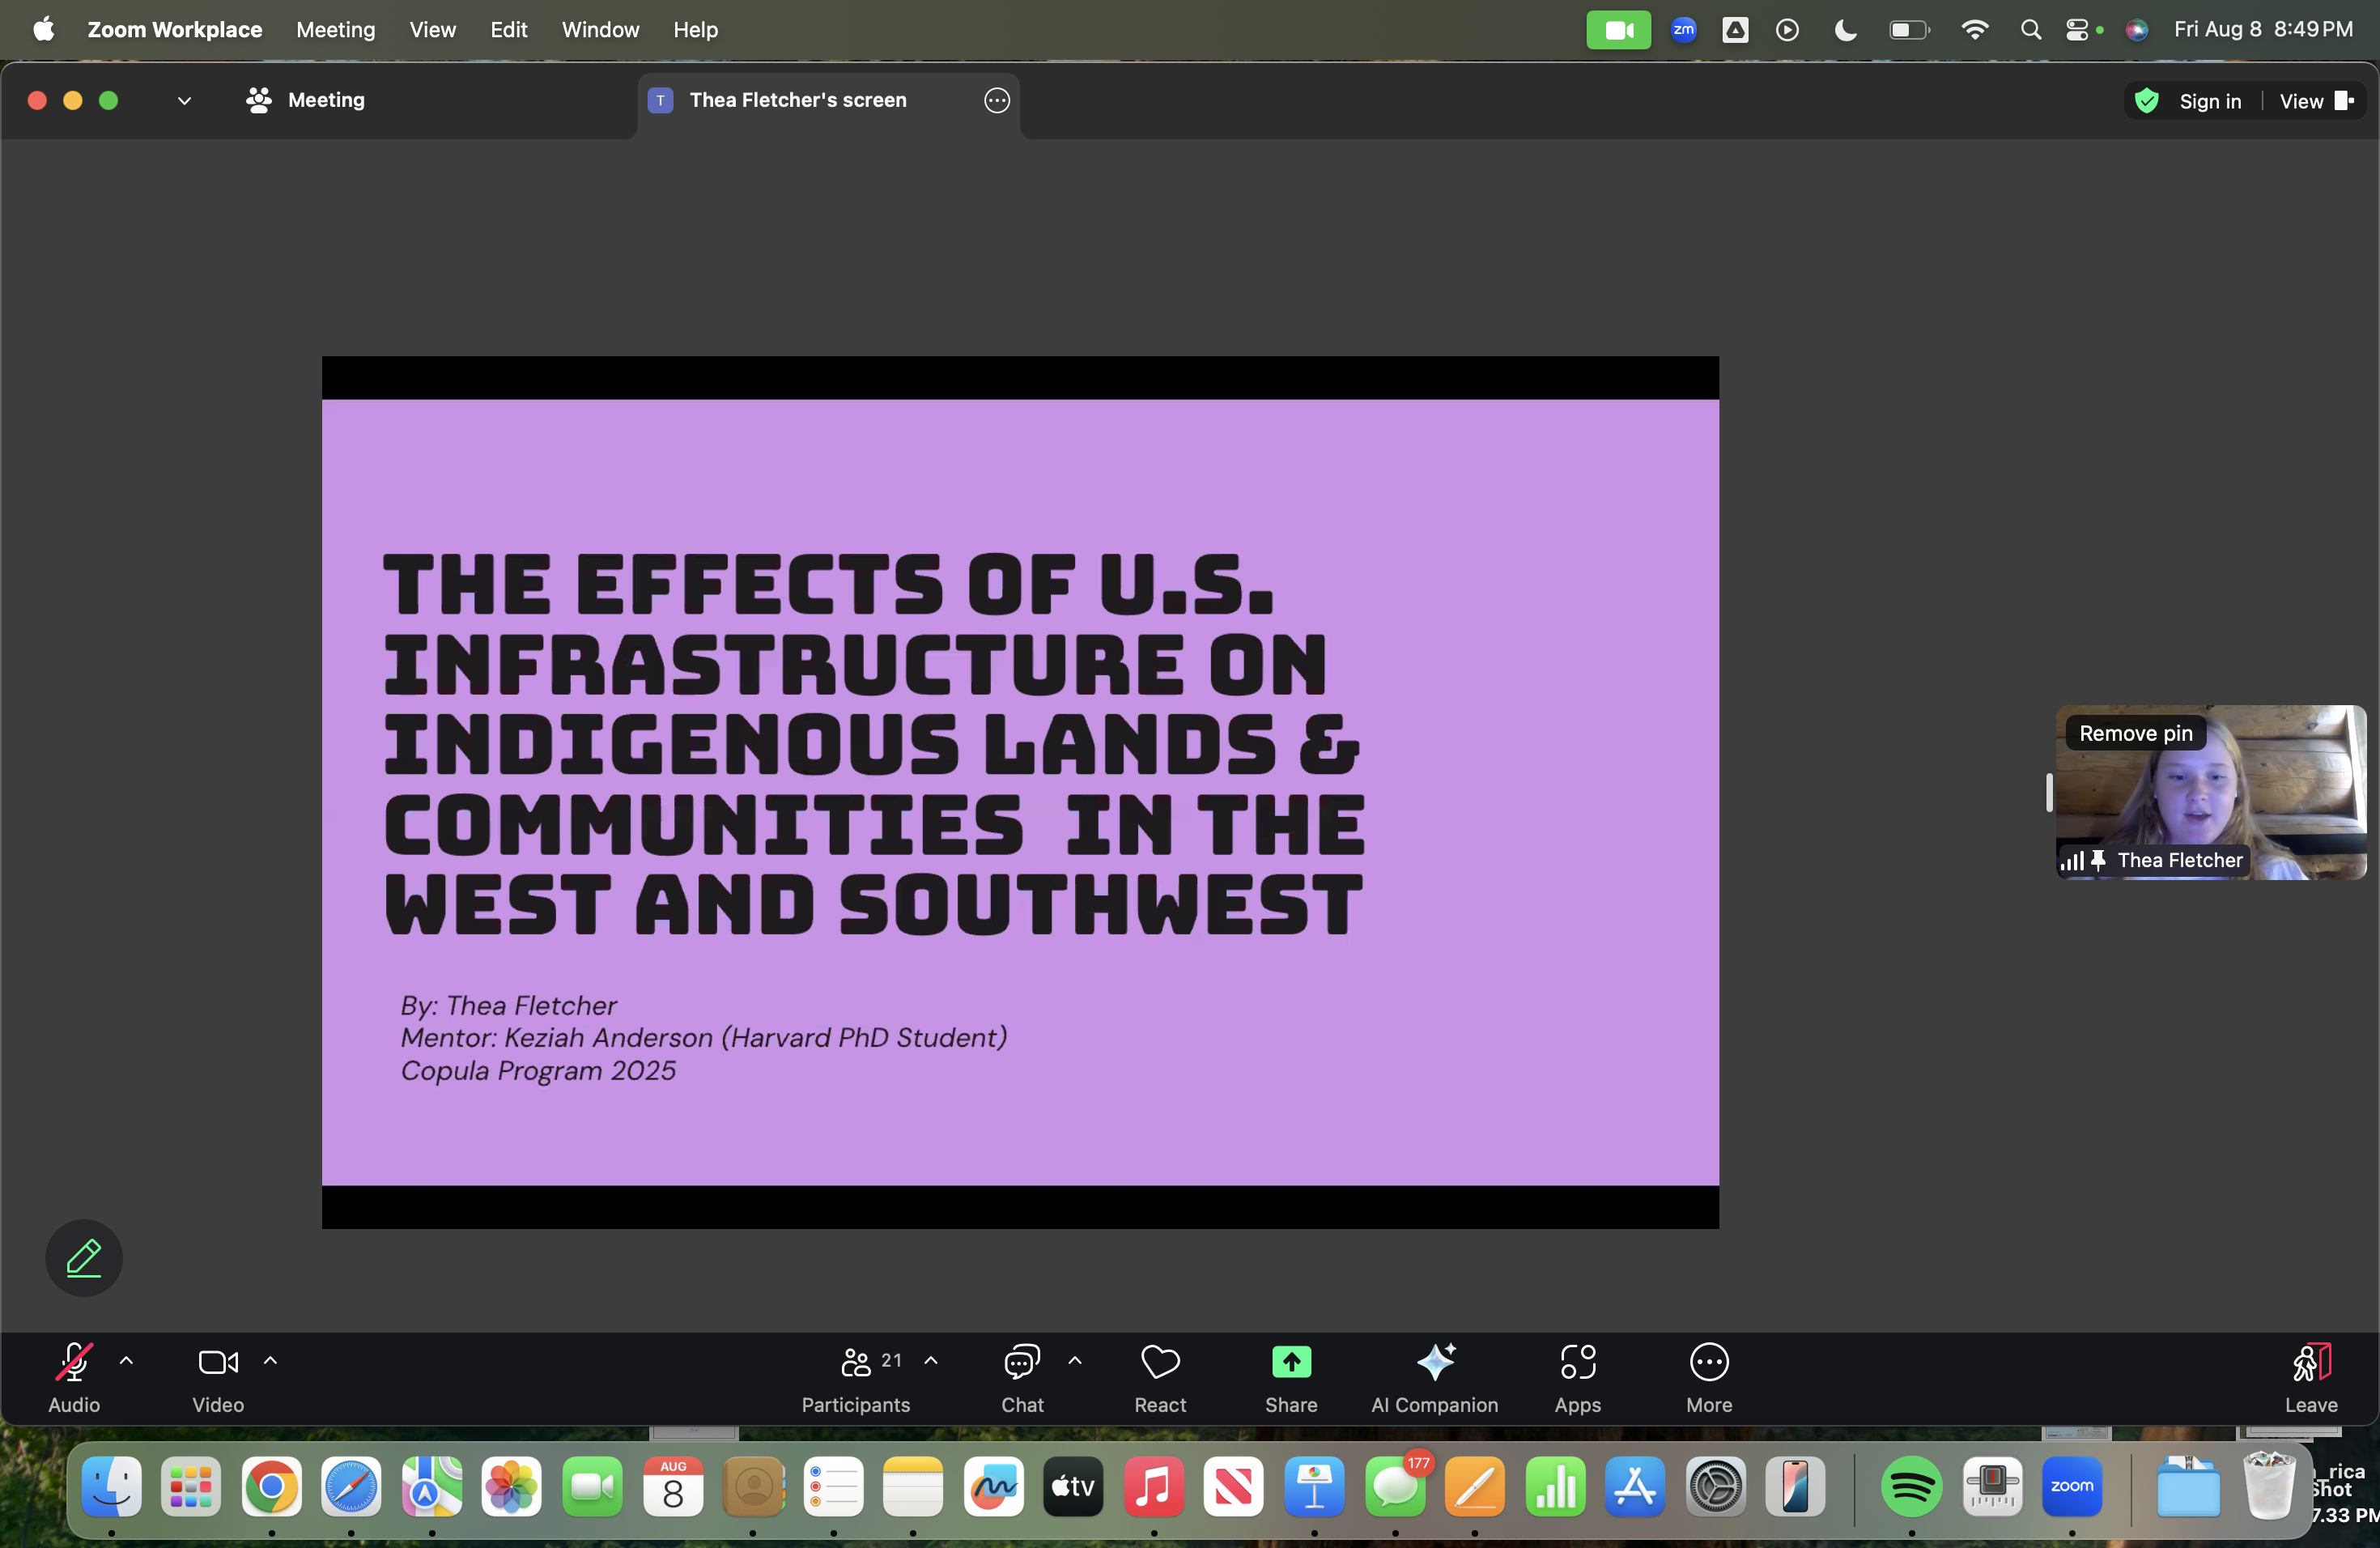Click Remove pin on Thea's video

[x=2135, y=733]
